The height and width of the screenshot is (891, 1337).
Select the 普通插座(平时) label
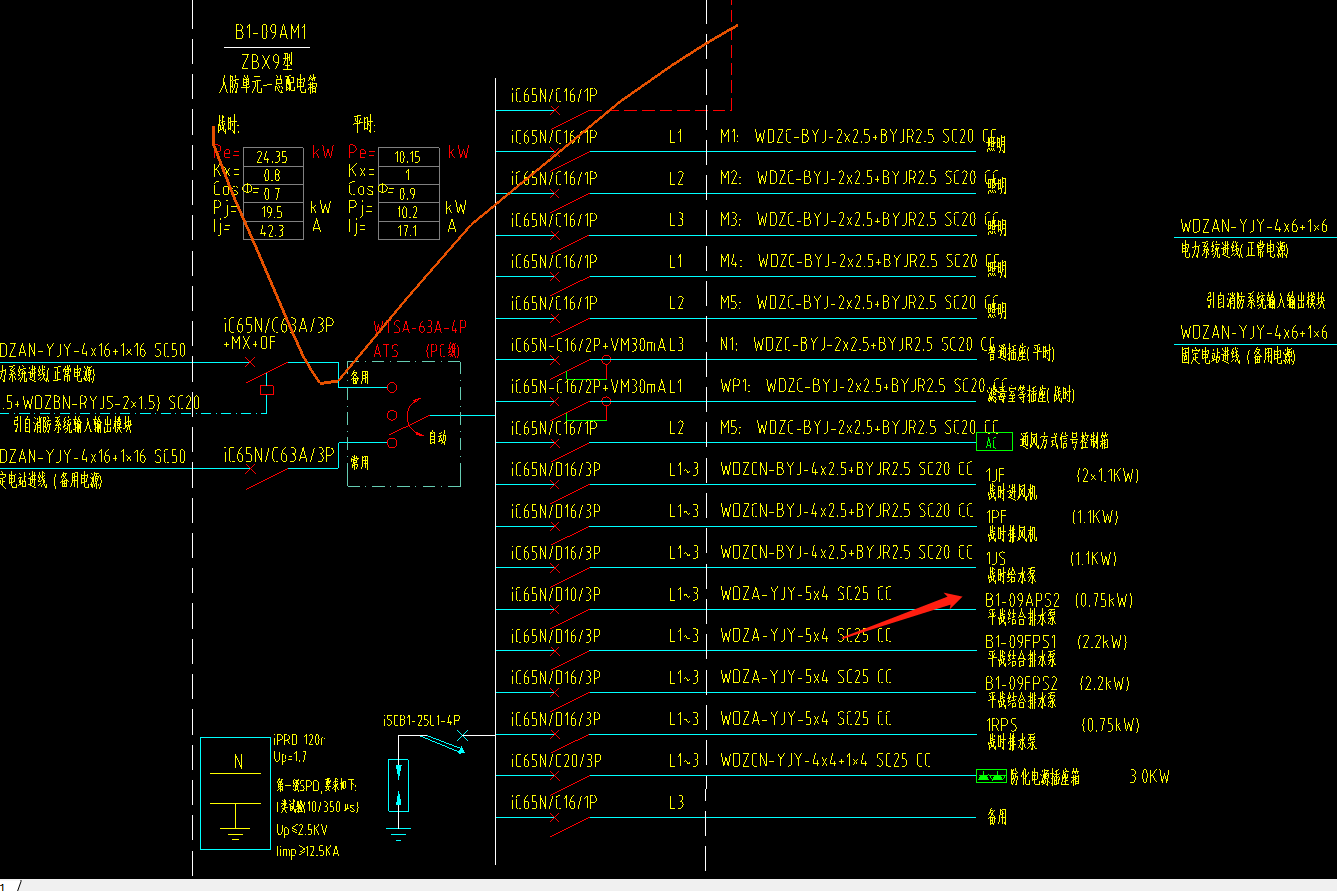click(1021, 354)
